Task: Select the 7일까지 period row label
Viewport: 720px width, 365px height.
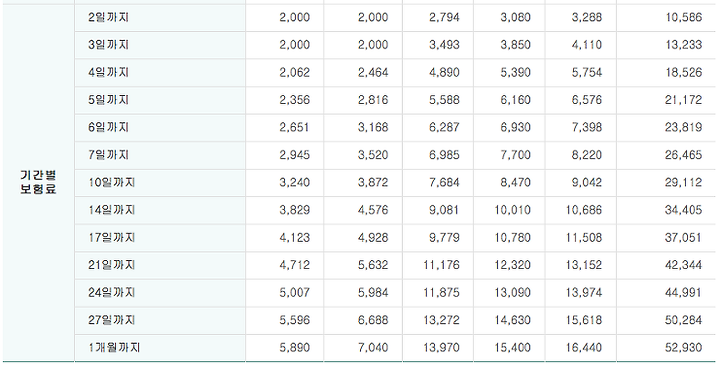Action: (108, 155)
